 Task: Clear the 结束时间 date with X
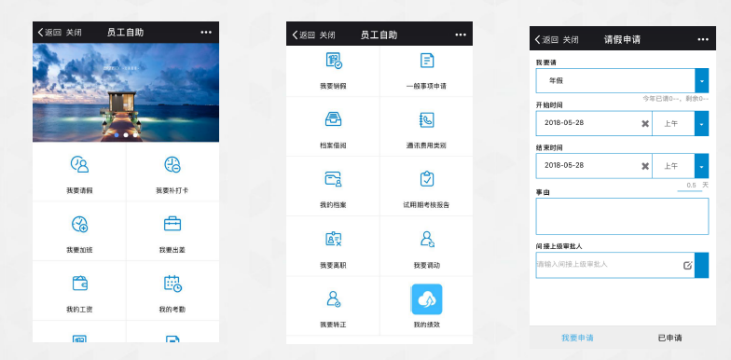[645, 166]
